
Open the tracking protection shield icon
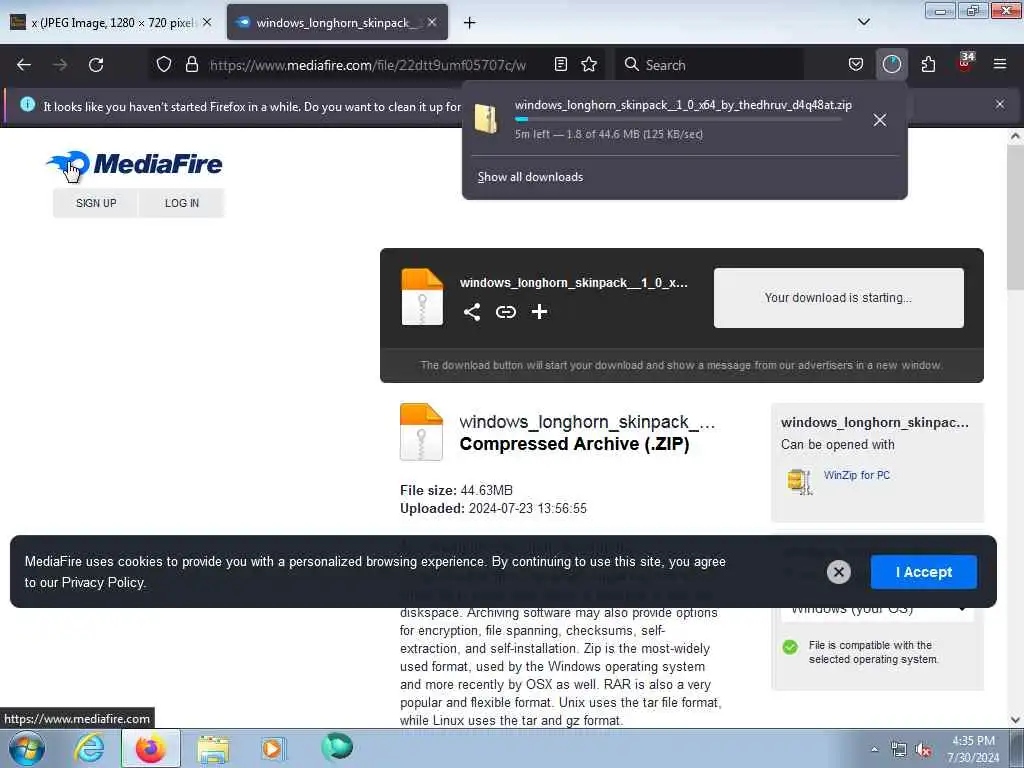tap(164, 64)
